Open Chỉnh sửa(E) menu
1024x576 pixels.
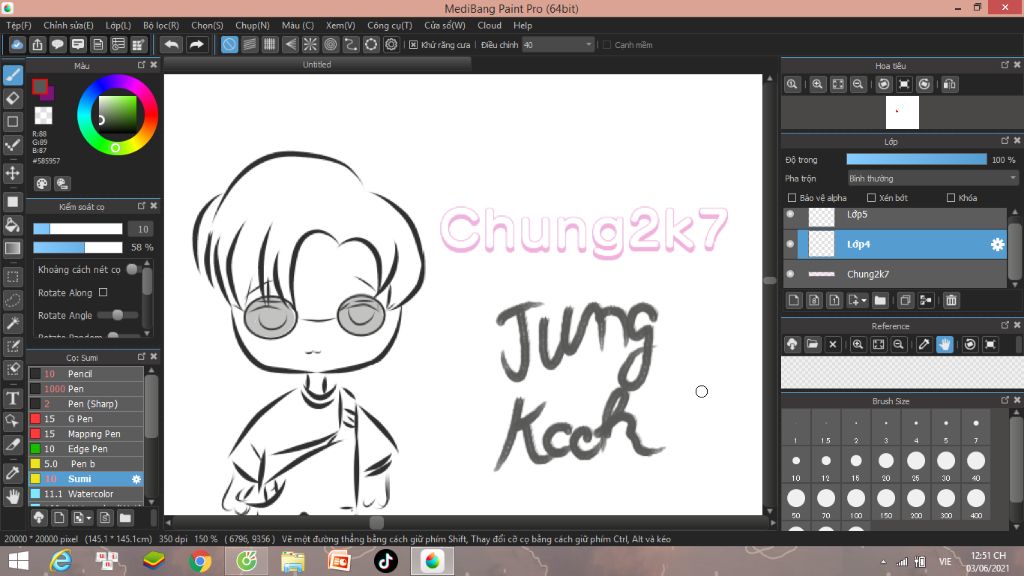point(68,25)
